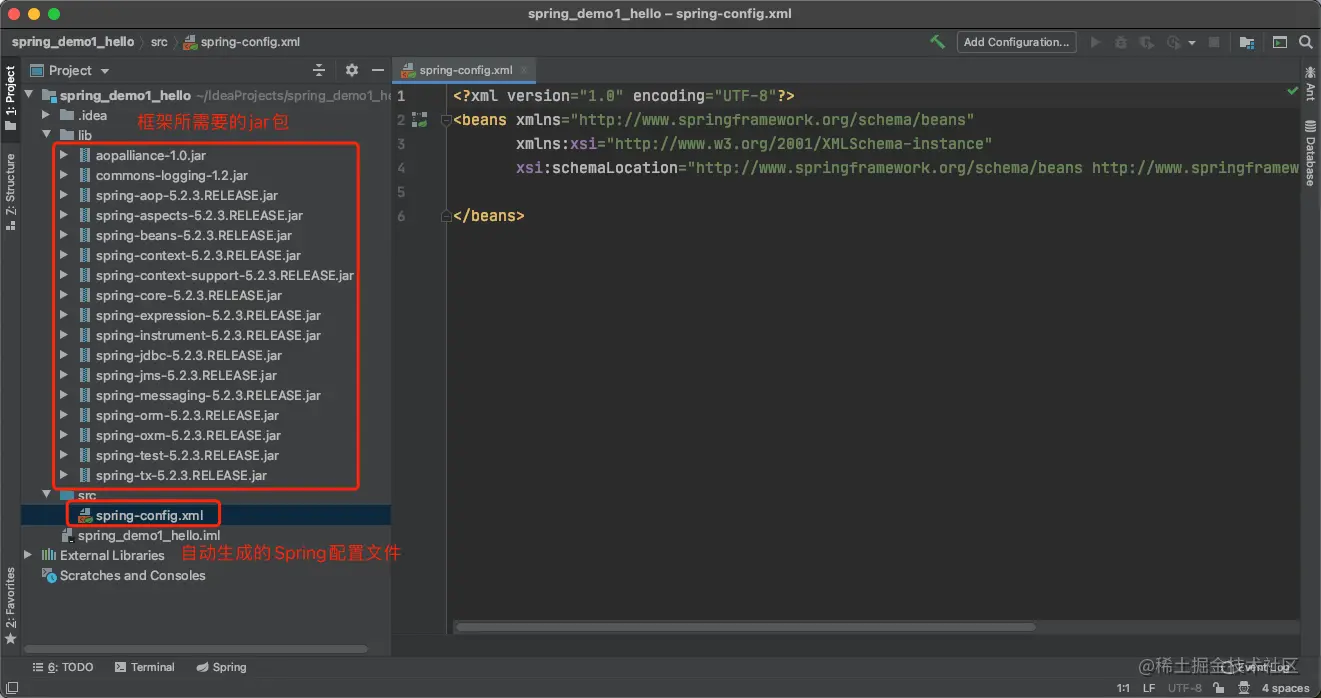Image resolution: width=1321 pixels, height=698 pixels.
Task: Select spring-beans-5.2.3.RELEASE.jar row
Action: [206, 235]
